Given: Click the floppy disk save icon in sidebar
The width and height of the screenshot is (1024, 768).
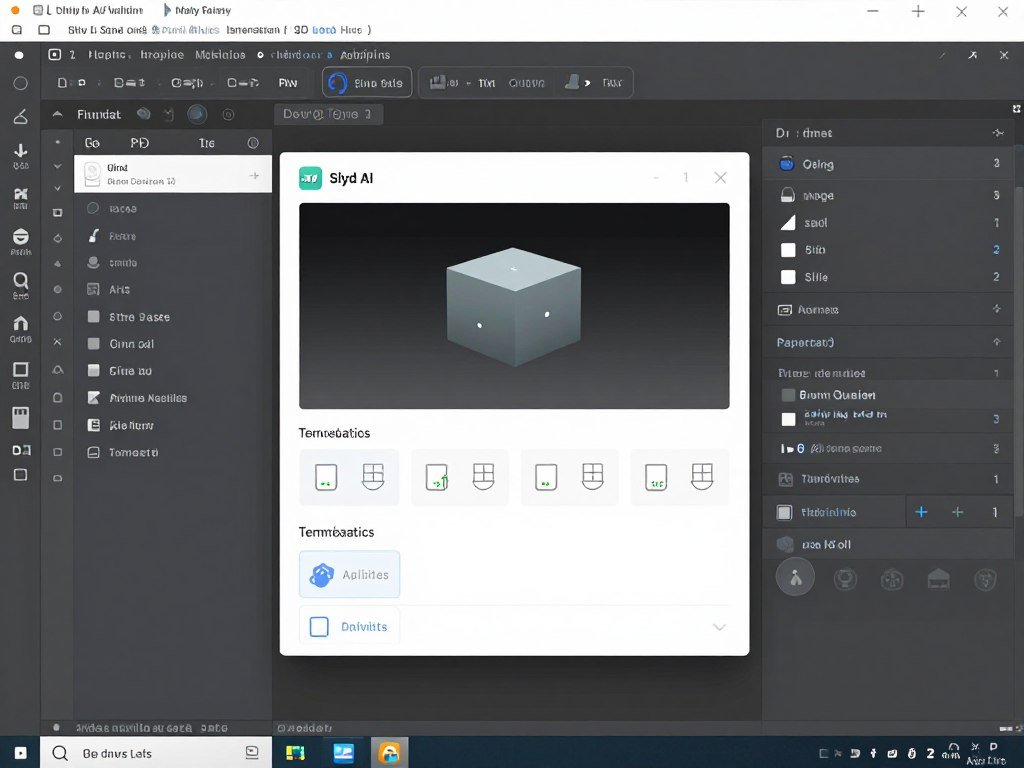Looking at the screenshot, I should pos(21,418).
